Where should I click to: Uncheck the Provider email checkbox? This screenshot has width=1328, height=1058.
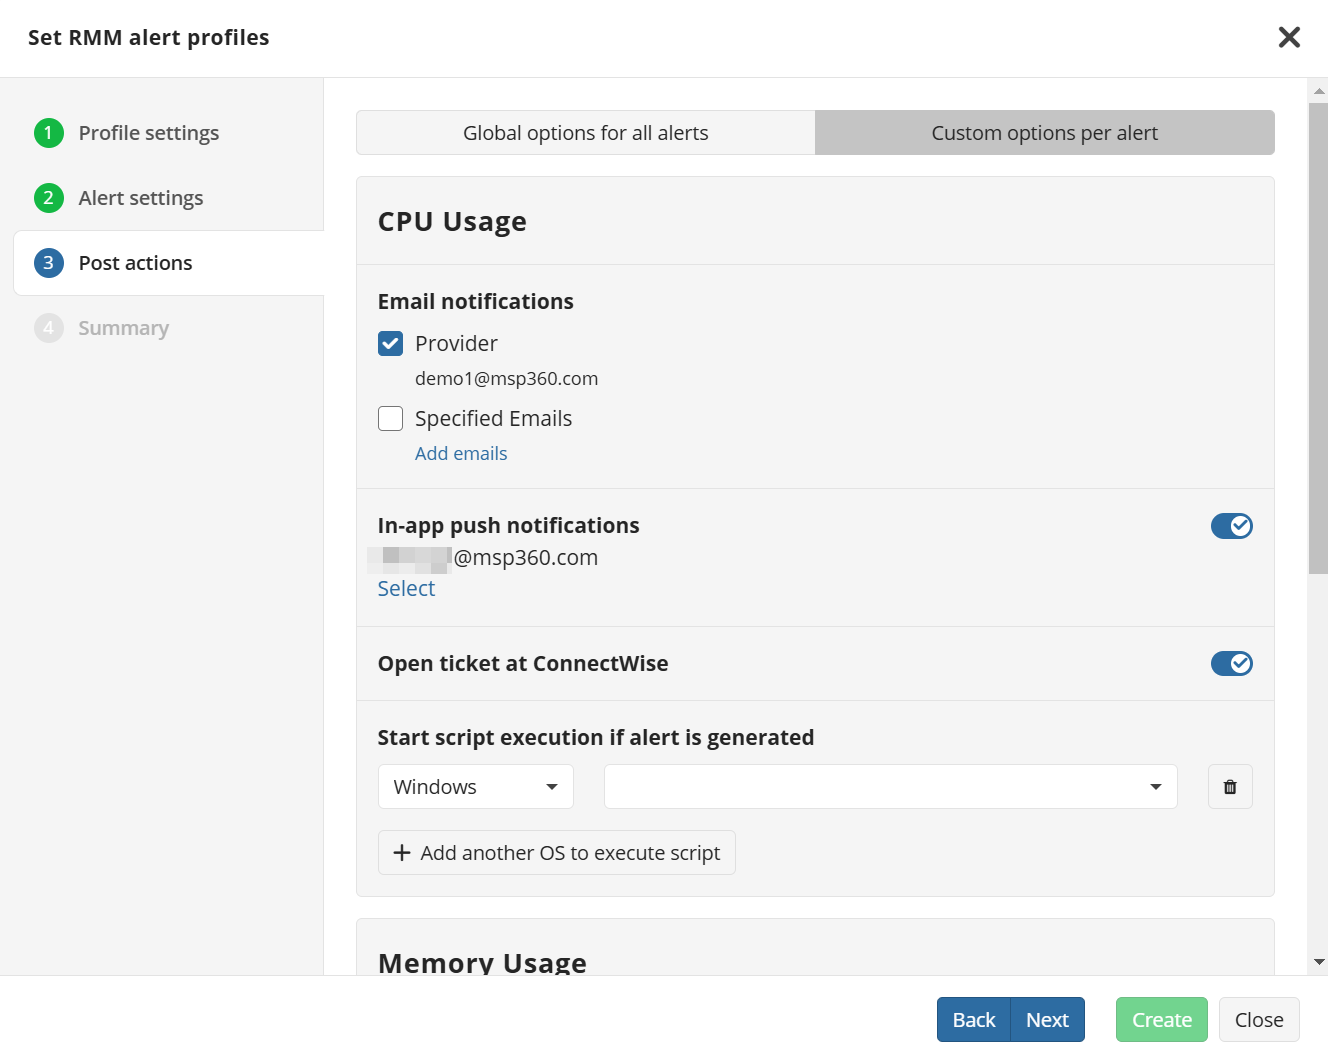391,344
